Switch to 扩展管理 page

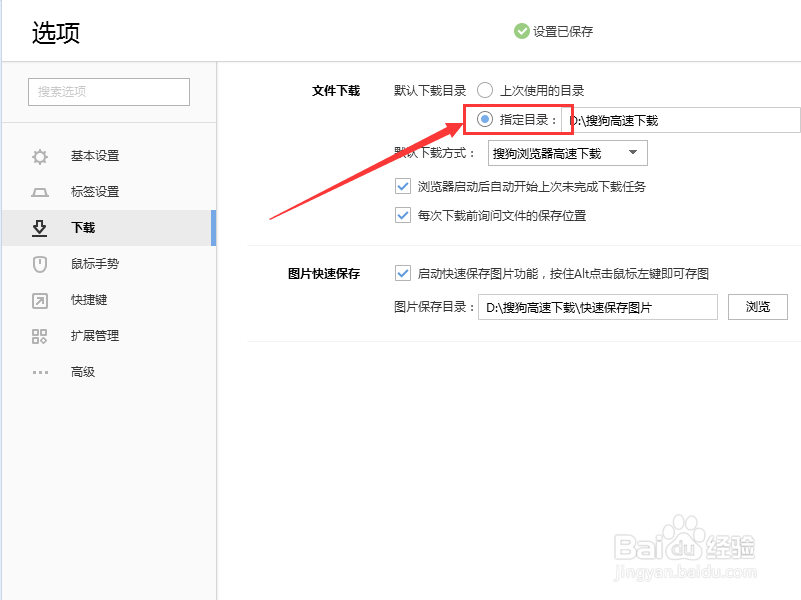(x=109, y=336)
